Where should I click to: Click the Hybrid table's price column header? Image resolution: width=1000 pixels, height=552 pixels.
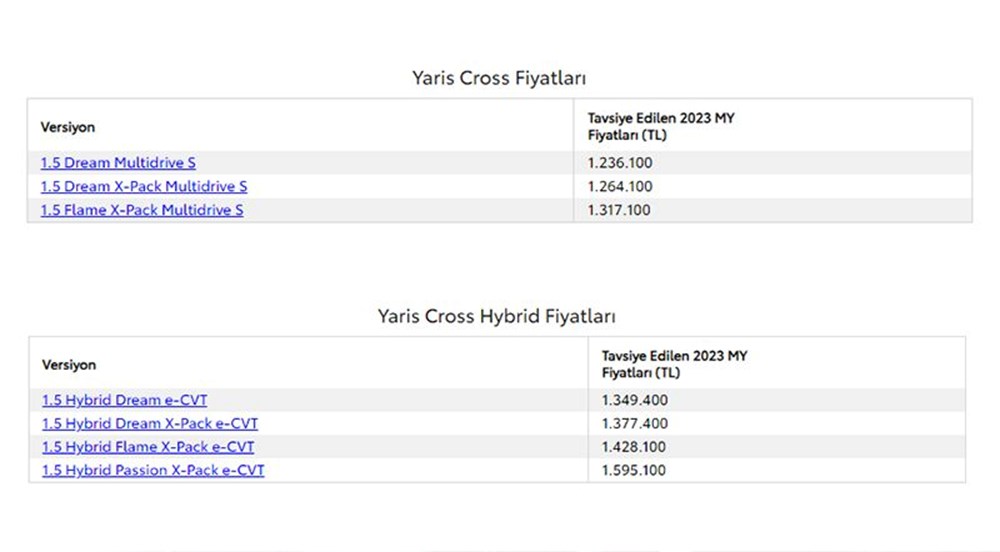click(674, 364)
